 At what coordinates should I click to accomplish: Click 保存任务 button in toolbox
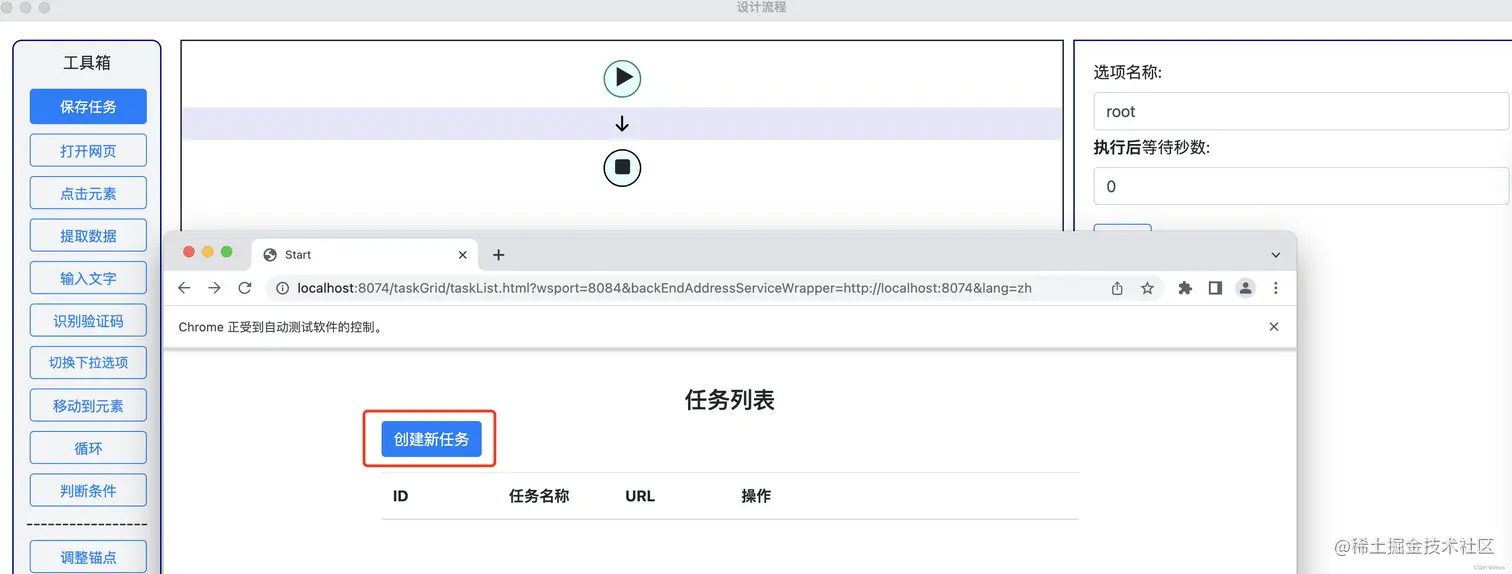(x=88, y=106)
